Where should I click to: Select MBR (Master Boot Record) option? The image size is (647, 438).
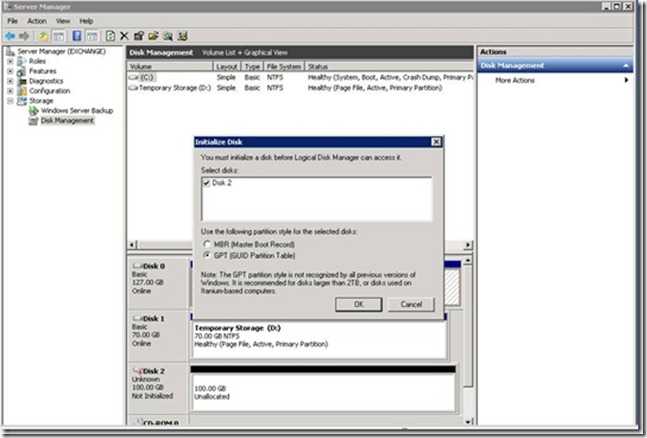pos(207,244)
